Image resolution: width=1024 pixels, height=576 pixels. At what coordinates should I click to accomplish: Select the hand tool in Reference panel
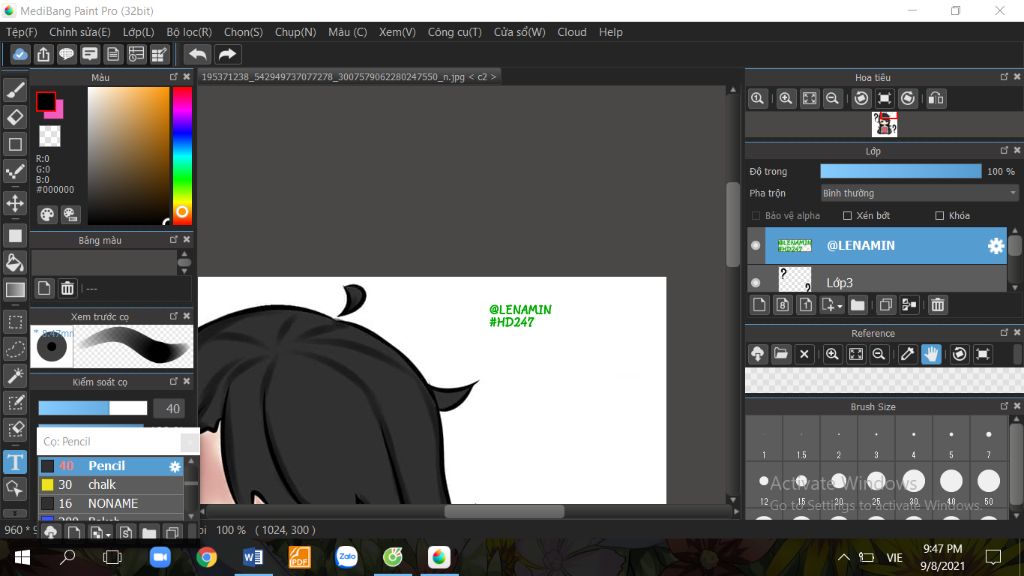coord(931,354)
